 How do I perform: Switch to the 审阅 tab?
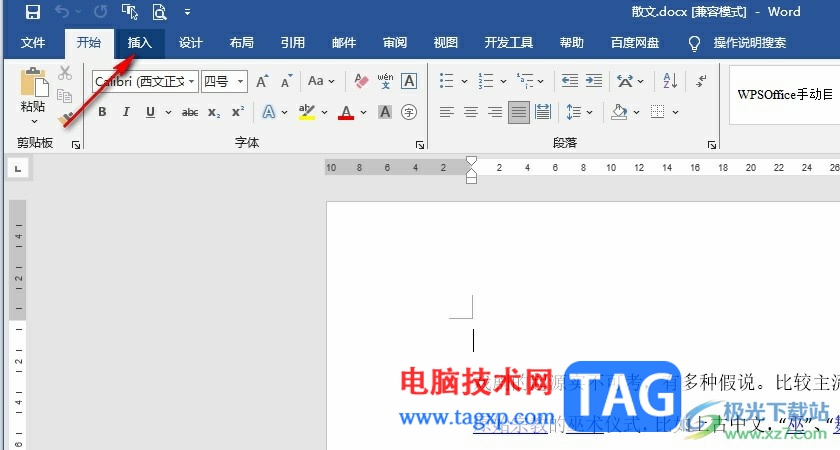tap(395, 43)
